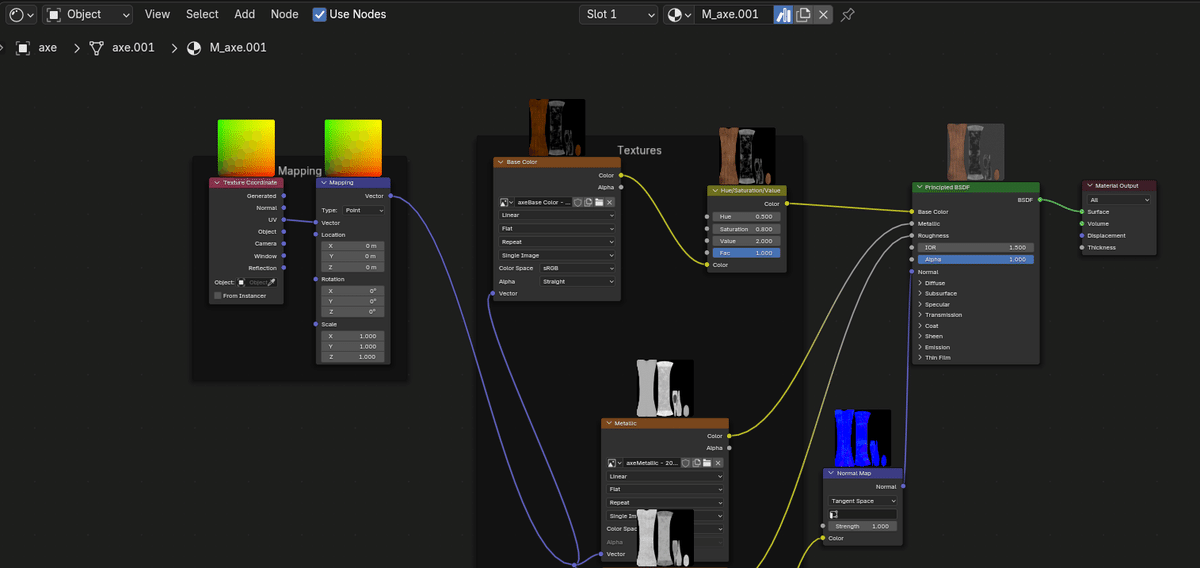Duplicate the M_axe.001 material with new-material icon
Screen dimensions: 1200x568
(803, 14)
